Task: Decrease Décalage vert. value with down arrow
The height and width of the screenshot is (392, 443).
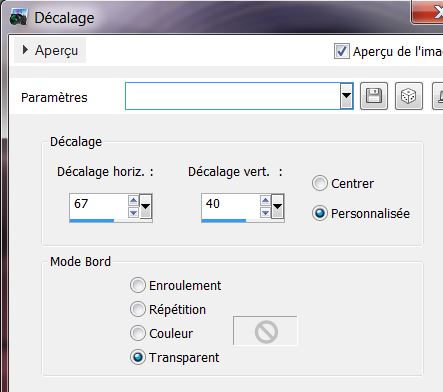Action: 265,213
